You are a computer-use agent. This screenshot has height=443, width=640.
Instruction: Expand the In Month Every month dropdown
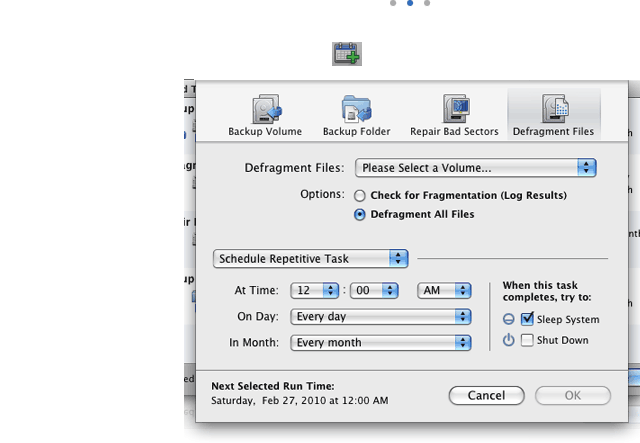[380, 342]
